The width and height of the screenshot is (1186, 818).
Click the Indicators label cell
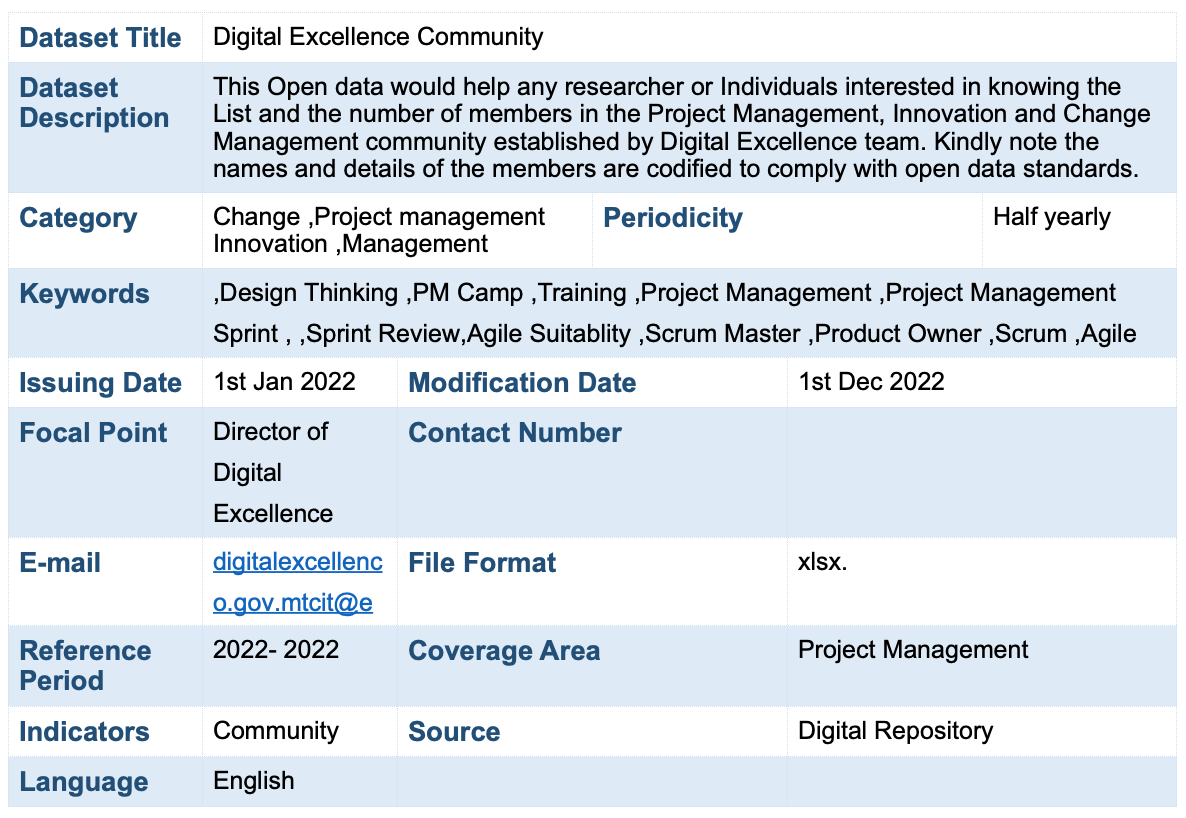coord(84,732)
